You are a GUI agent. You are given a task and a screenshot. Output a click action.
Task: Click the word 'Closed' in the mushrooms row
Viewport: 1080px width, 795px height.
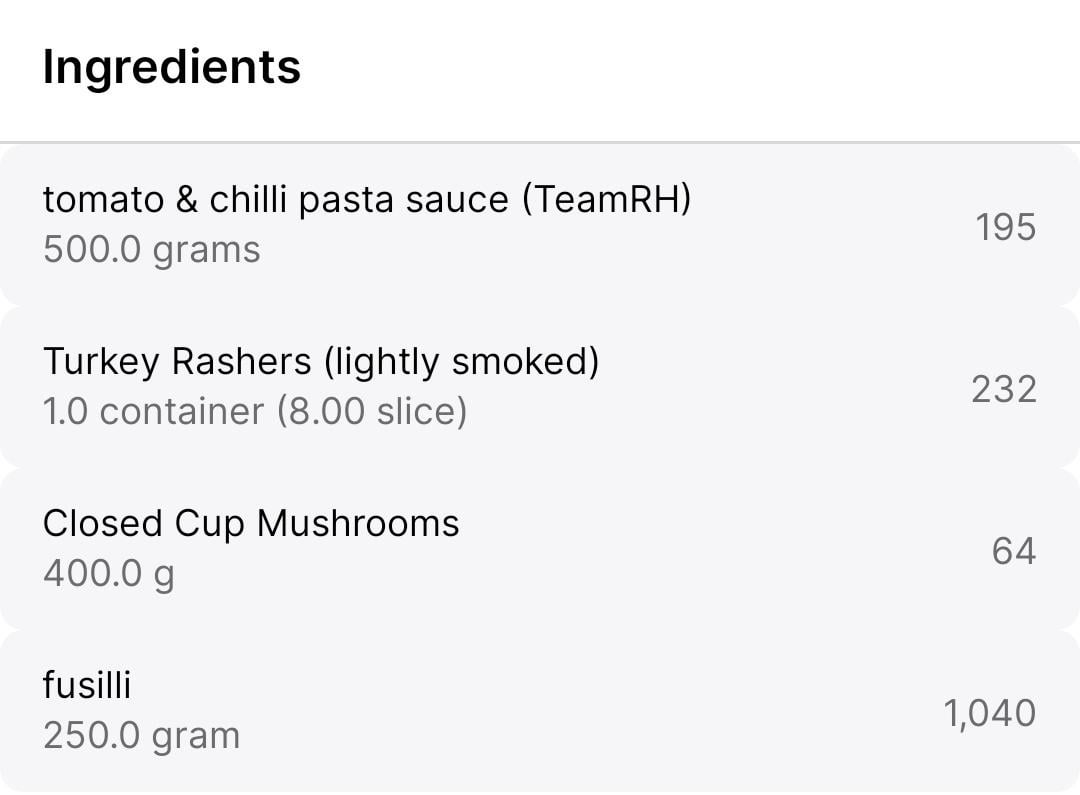(103, 523)
